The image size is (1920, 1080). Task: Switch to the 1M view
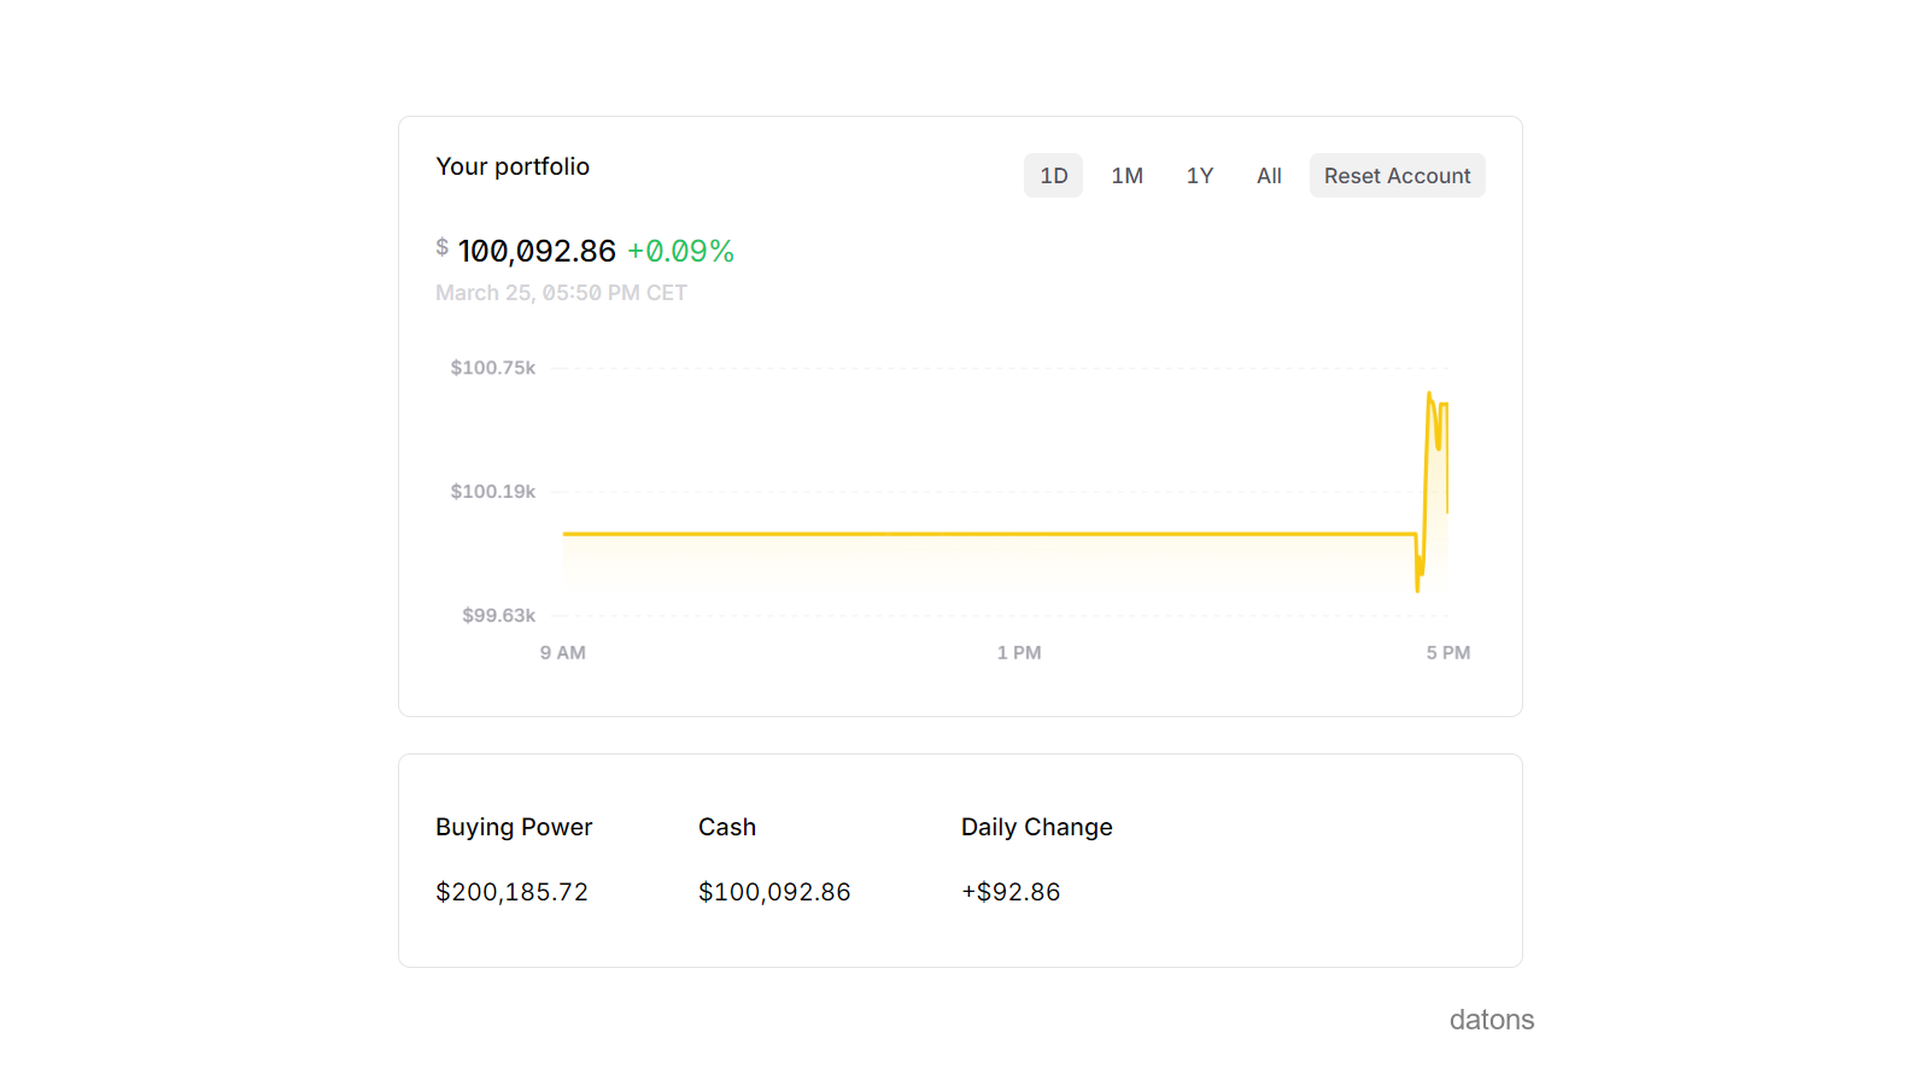[x=1127, y=175]
